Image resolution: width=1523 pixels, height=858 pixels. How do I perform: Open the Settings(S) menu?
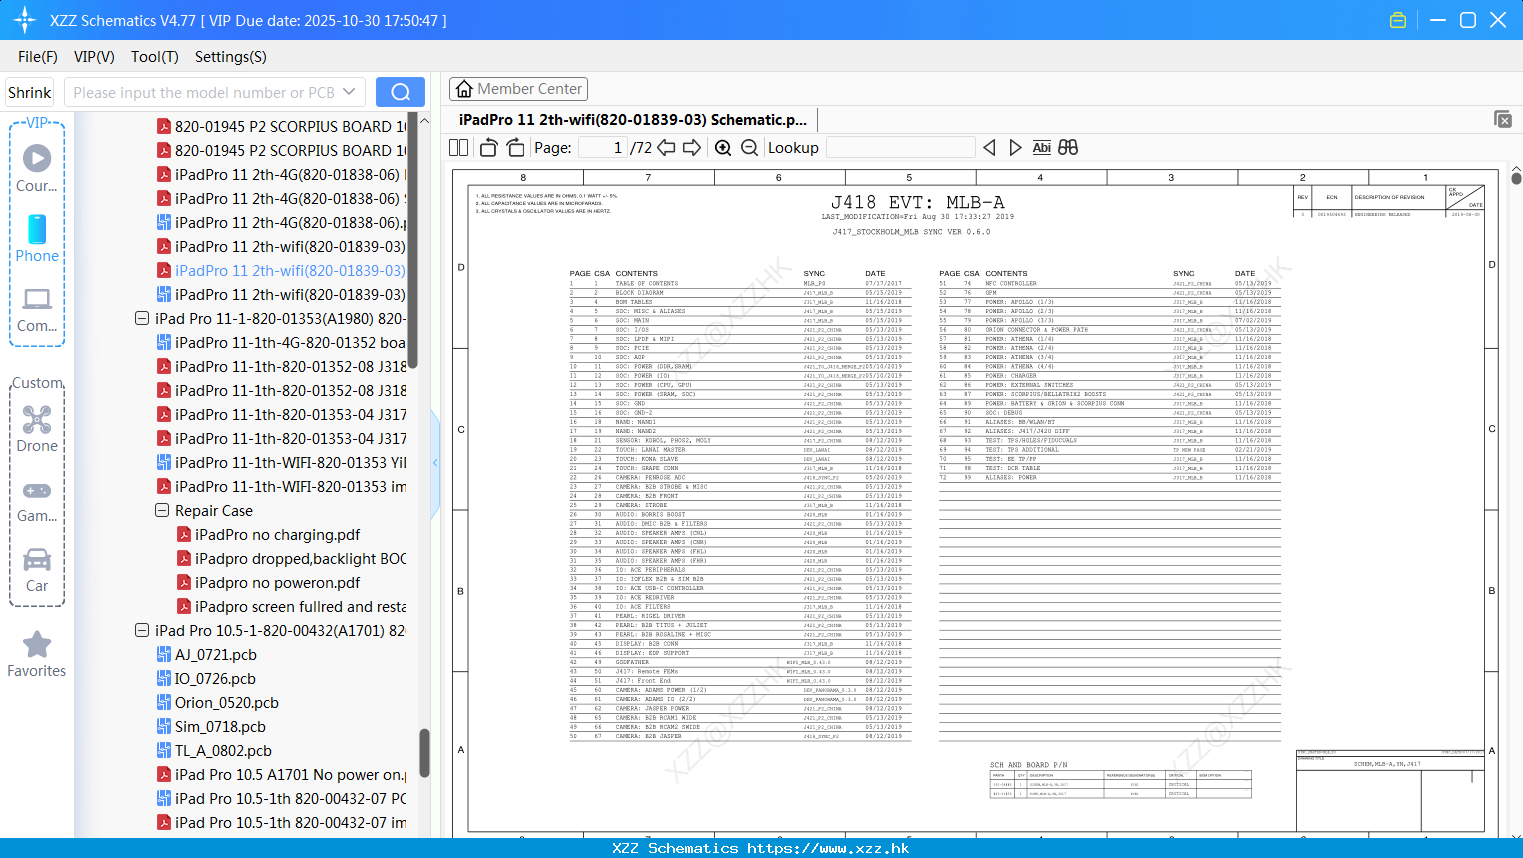(231, 56)
